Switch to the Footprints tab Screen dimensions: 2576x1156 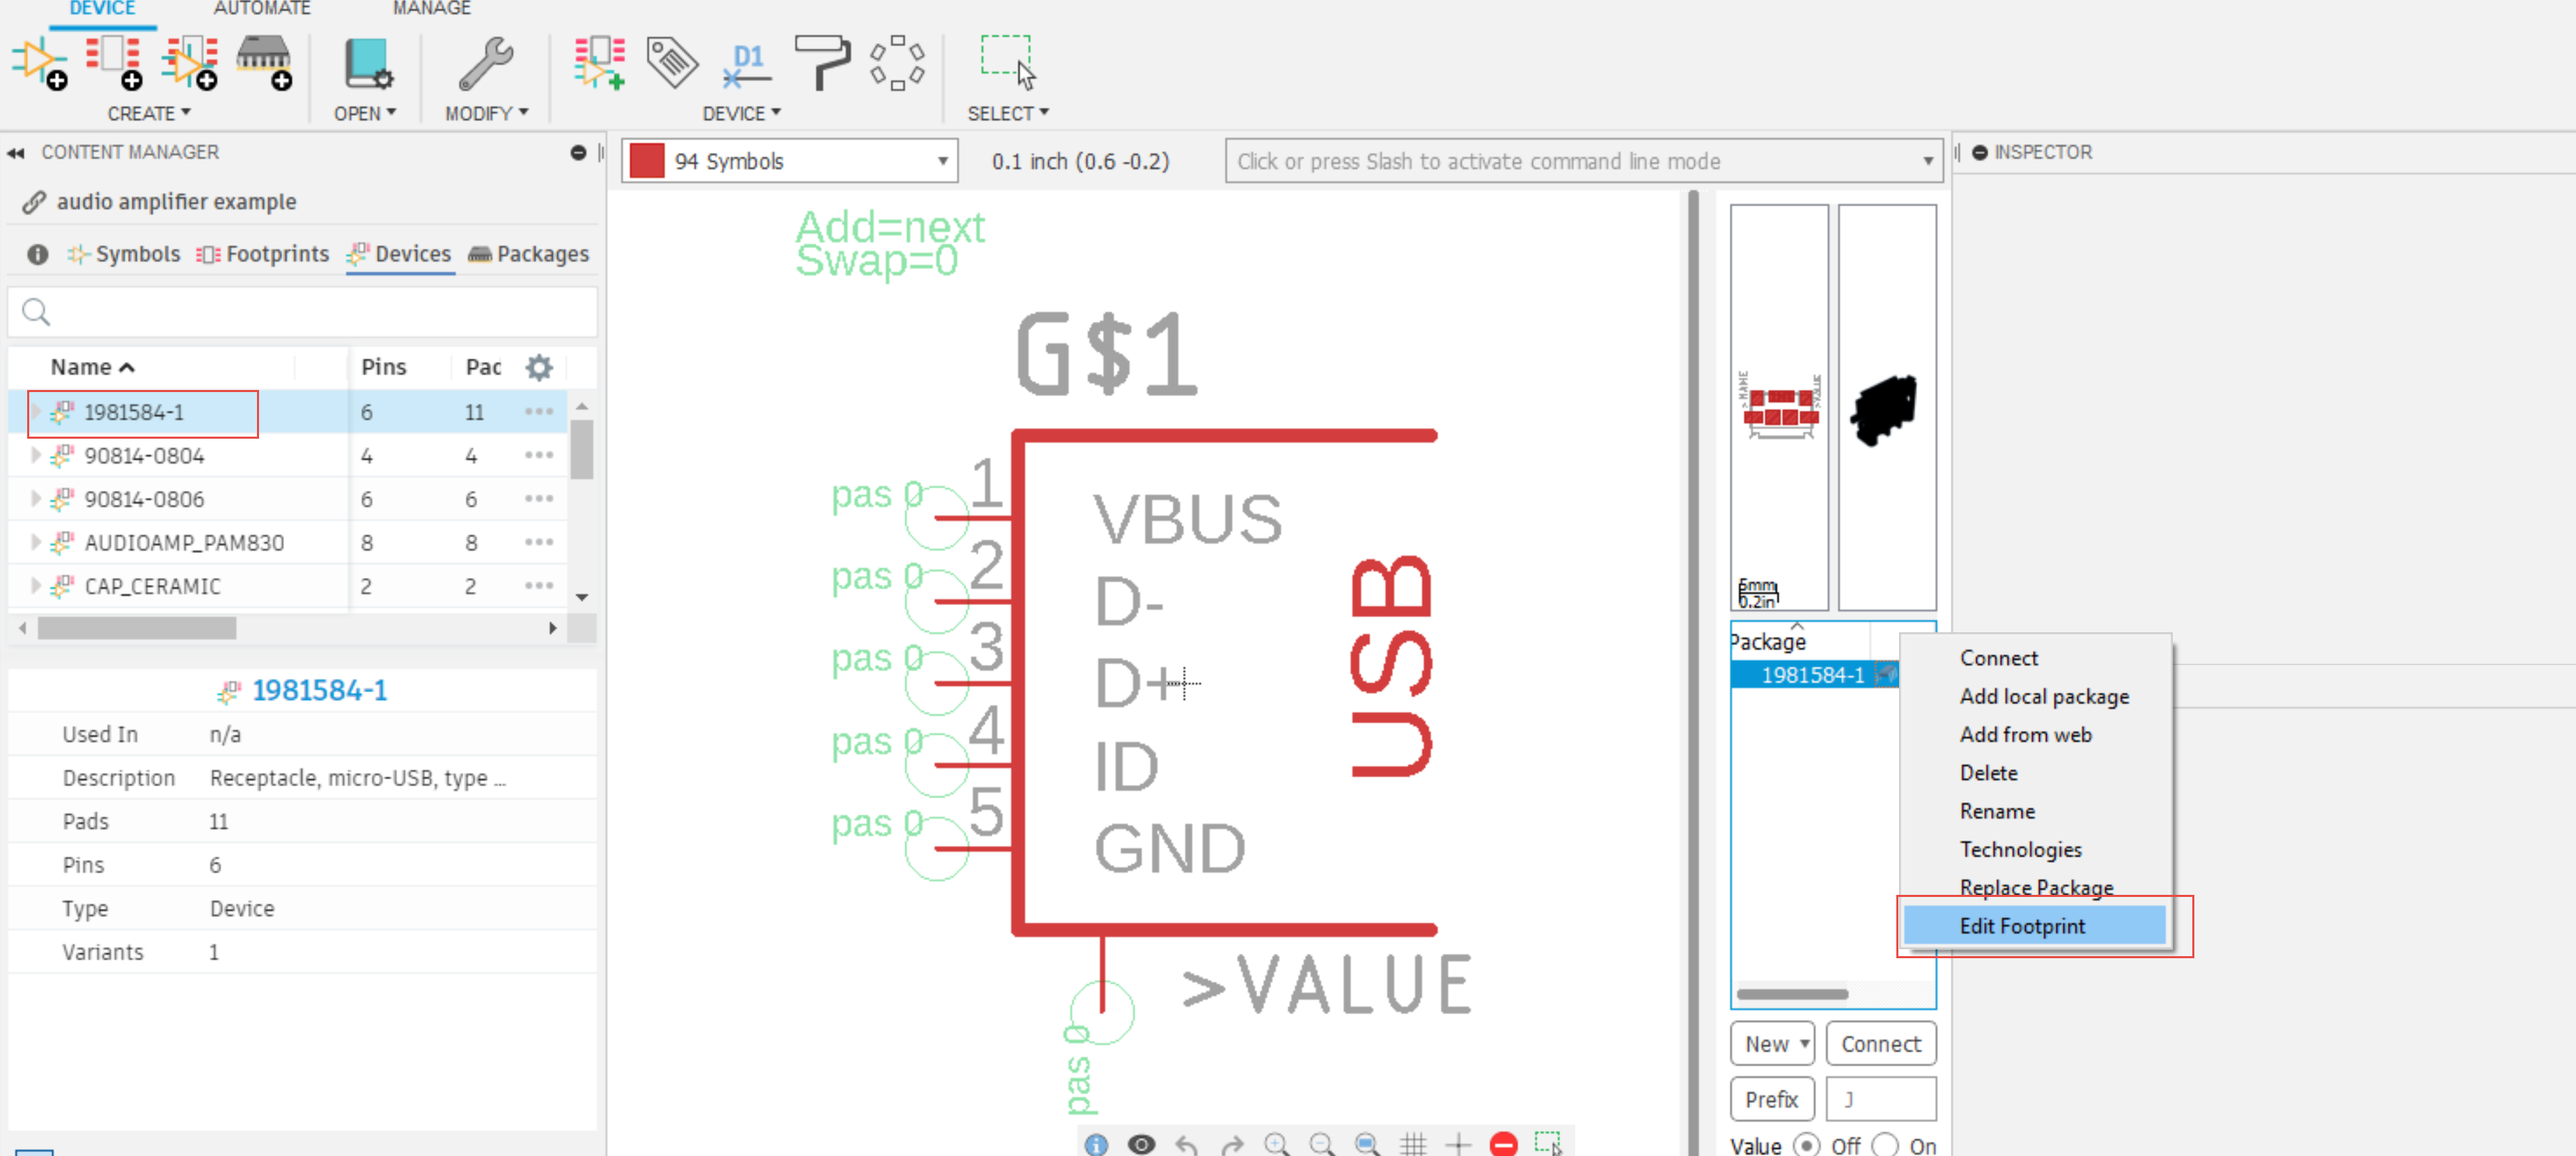264,254
